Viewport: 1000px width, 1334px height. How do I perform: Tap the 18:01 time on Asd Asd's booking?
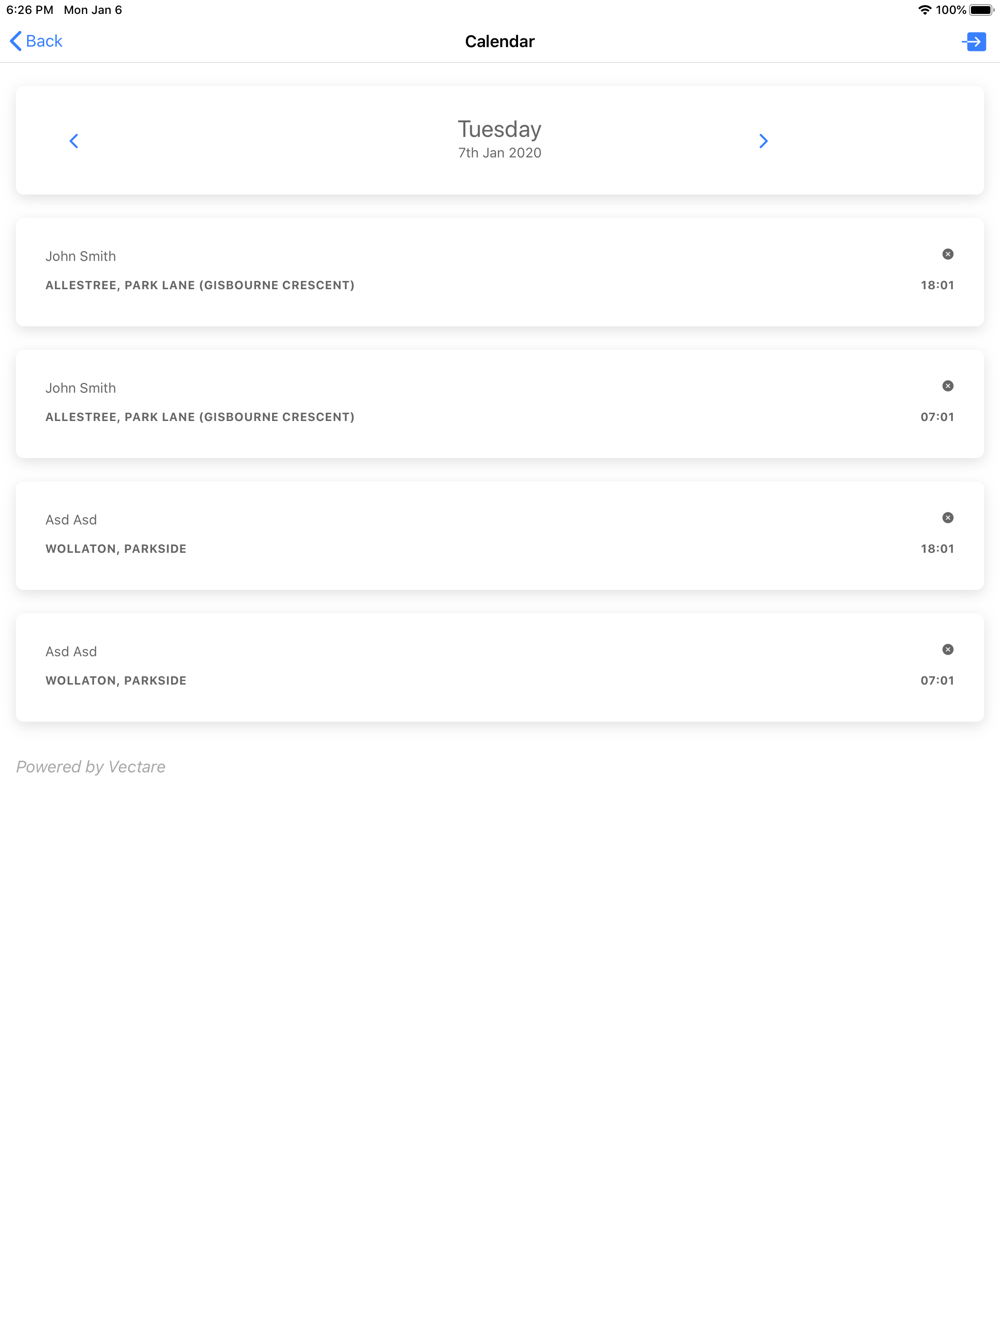(x=937, y=549)
